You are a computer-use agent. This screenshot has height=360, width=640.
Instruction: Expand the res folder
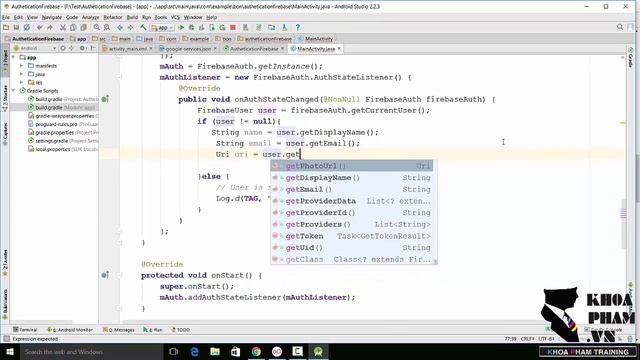(x=22, y=82)
